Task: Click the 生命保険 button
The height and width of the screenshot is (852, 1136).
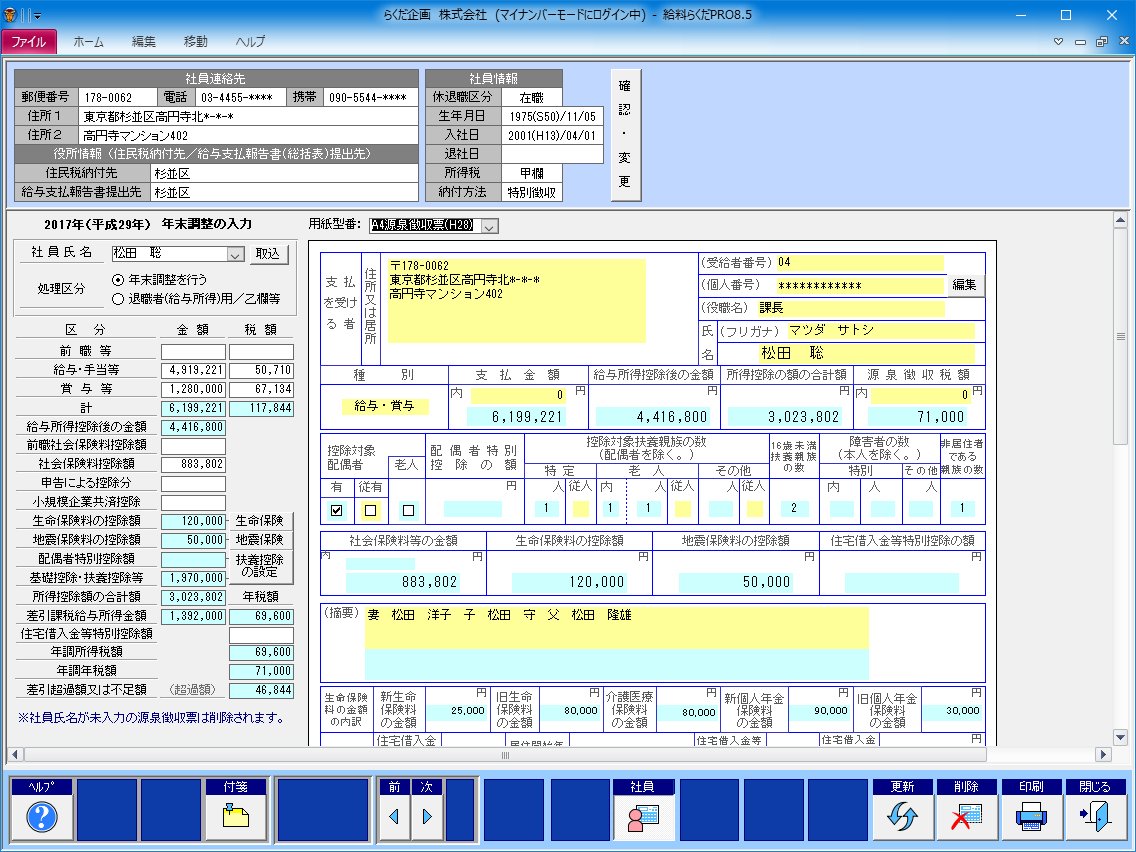Action: (259, 521)
